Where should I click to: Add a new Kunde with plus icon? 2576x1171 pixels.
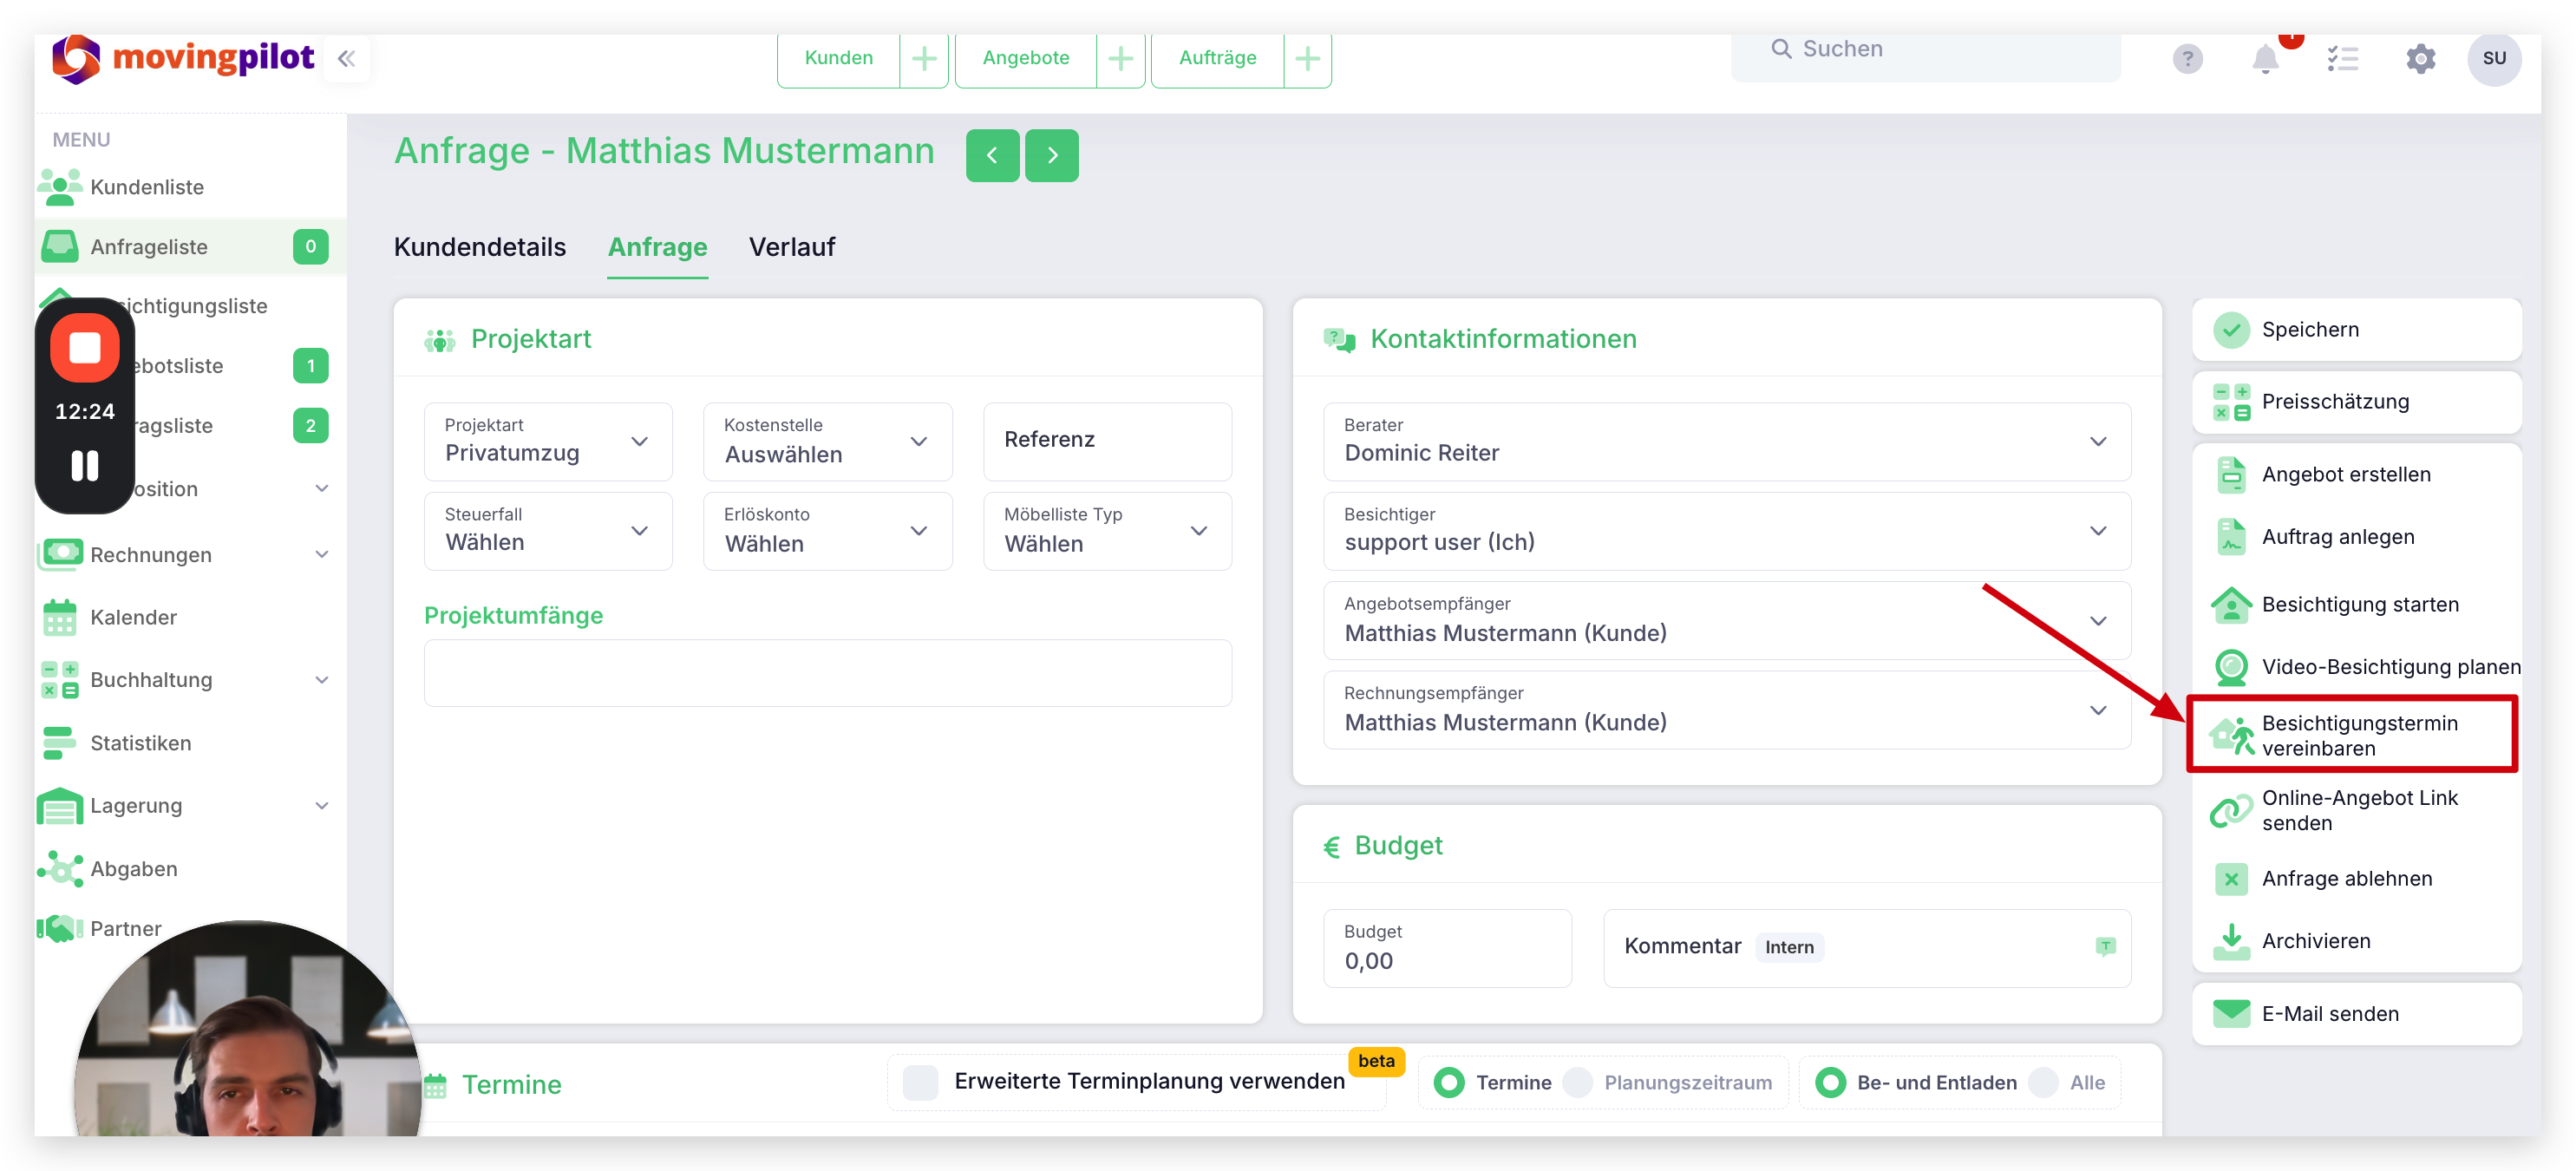click(924, 59)
